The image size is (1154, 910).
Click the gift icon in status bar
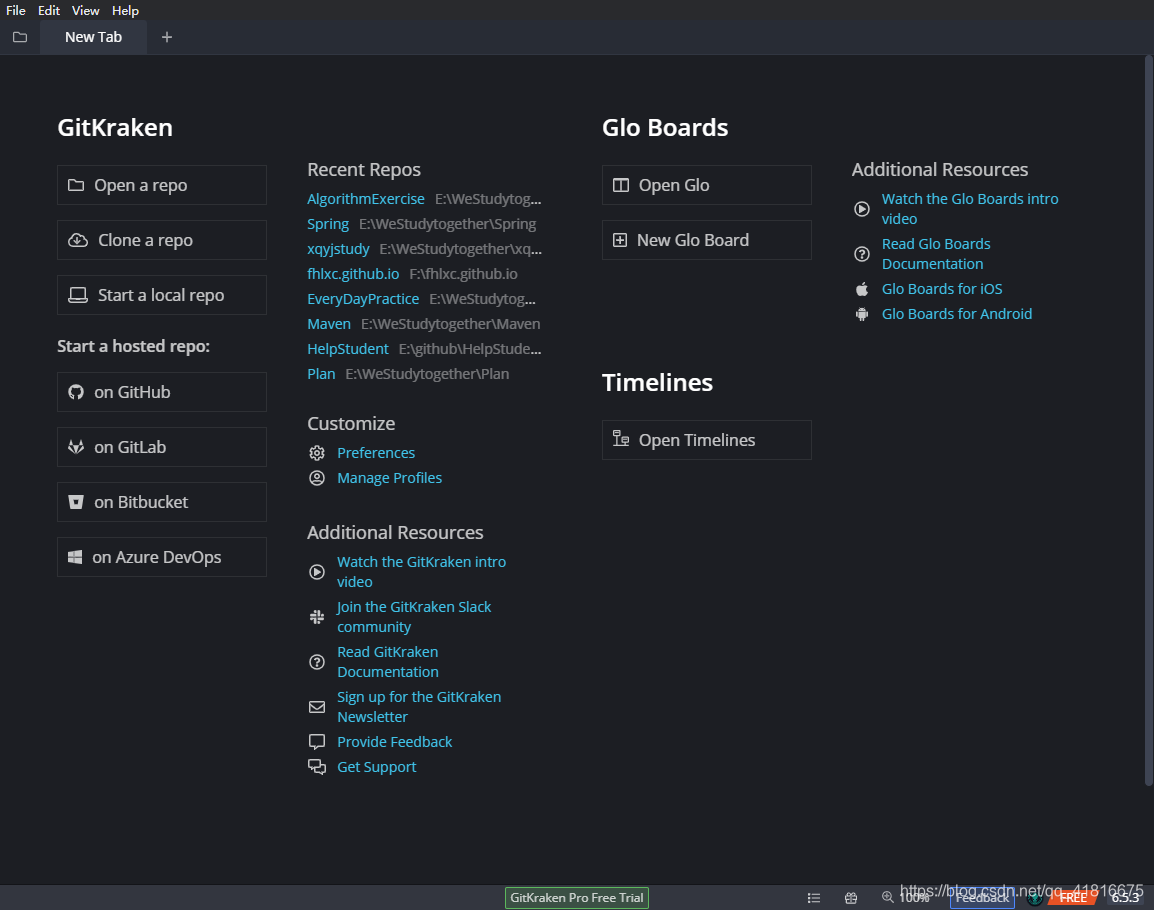coord(851,897)
